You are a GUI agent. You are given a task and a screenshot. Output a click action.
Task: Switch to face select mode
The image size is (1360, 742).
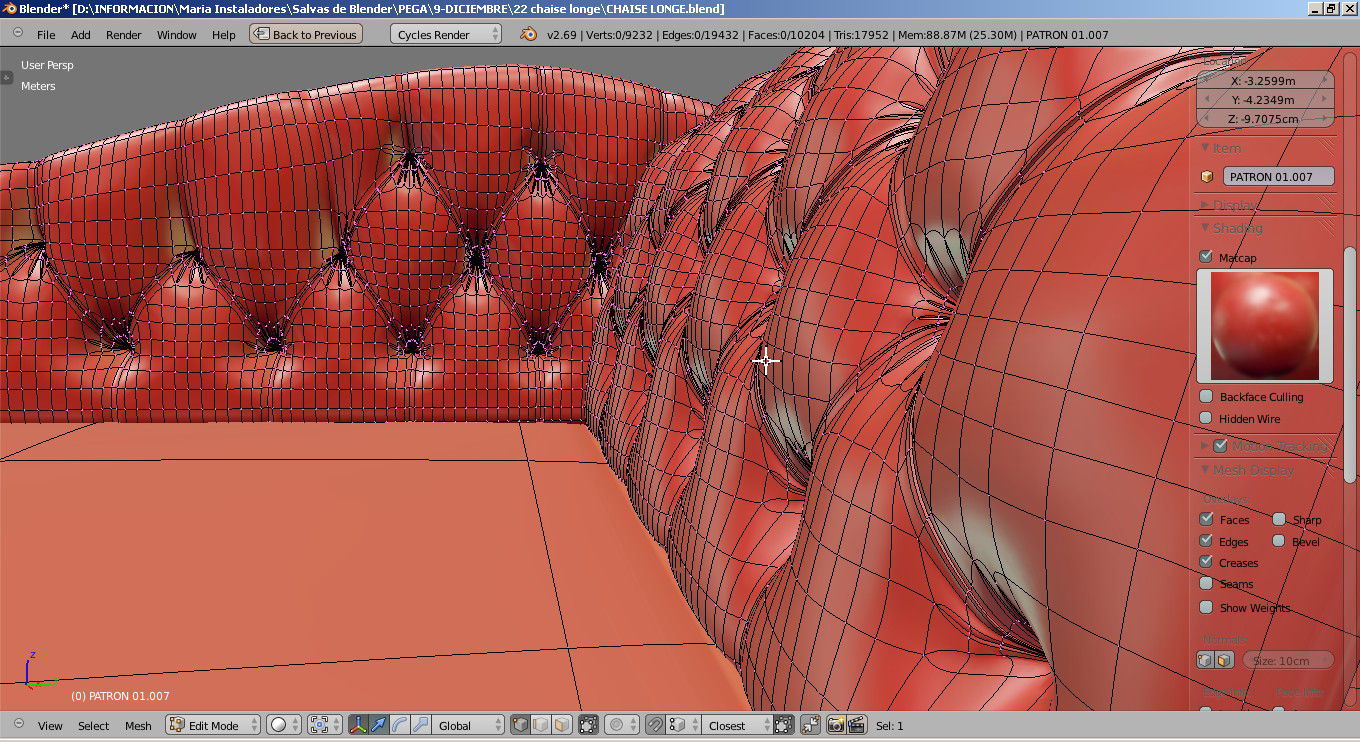pos(562,725)
